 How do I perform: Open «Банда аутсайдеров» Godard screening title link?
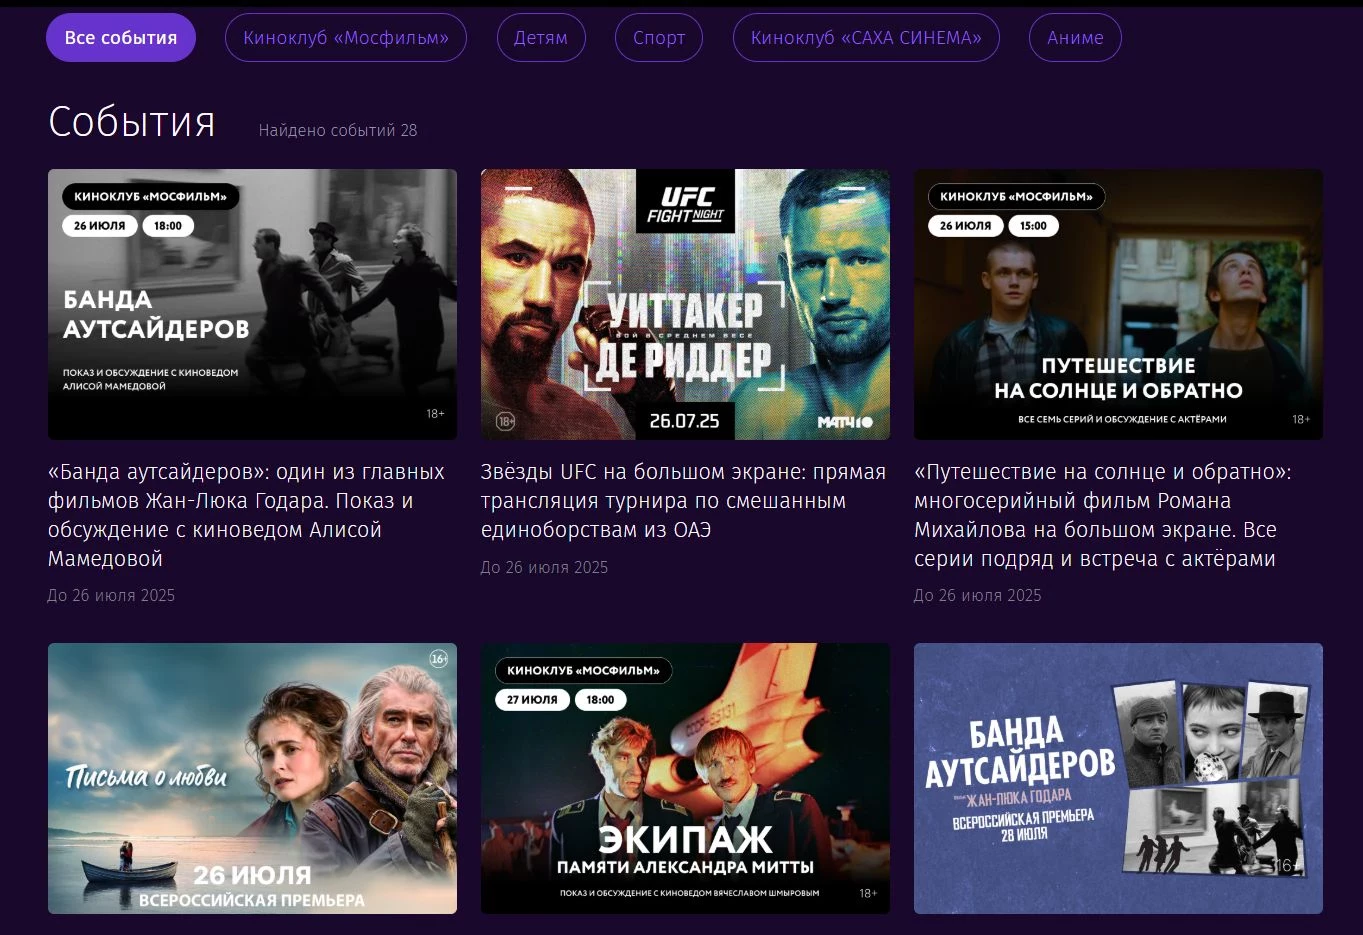pyautogui.click(x=246, y=515)
